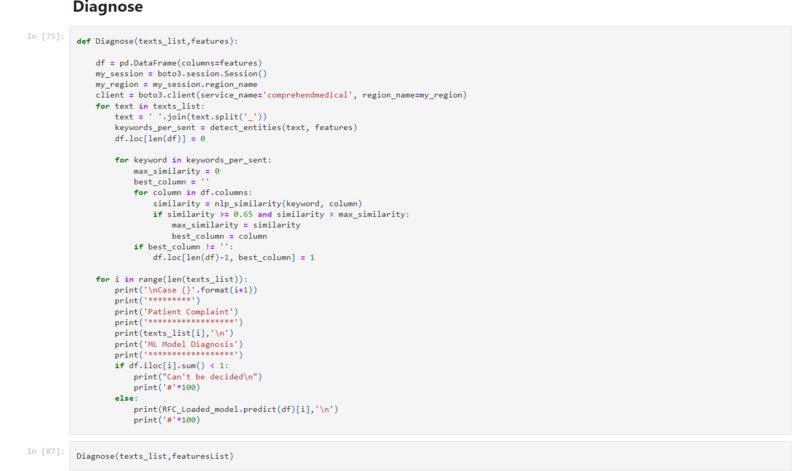Click the best_column = column line
Screen dimensions: 806x471
219,237
